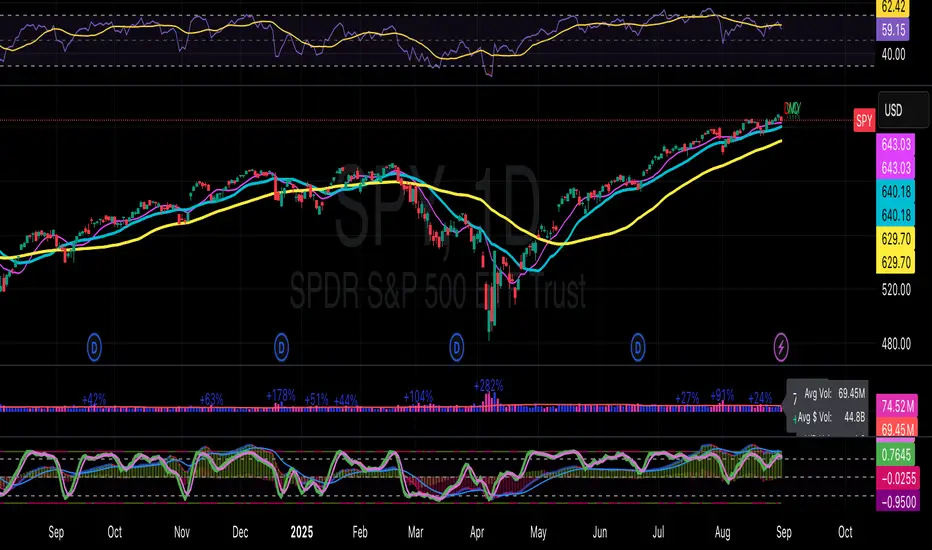The width and height of the screenshot is (932, 550).
Task: Click May on the time axis
Action: pyautogui.click(x=538, y=533)
